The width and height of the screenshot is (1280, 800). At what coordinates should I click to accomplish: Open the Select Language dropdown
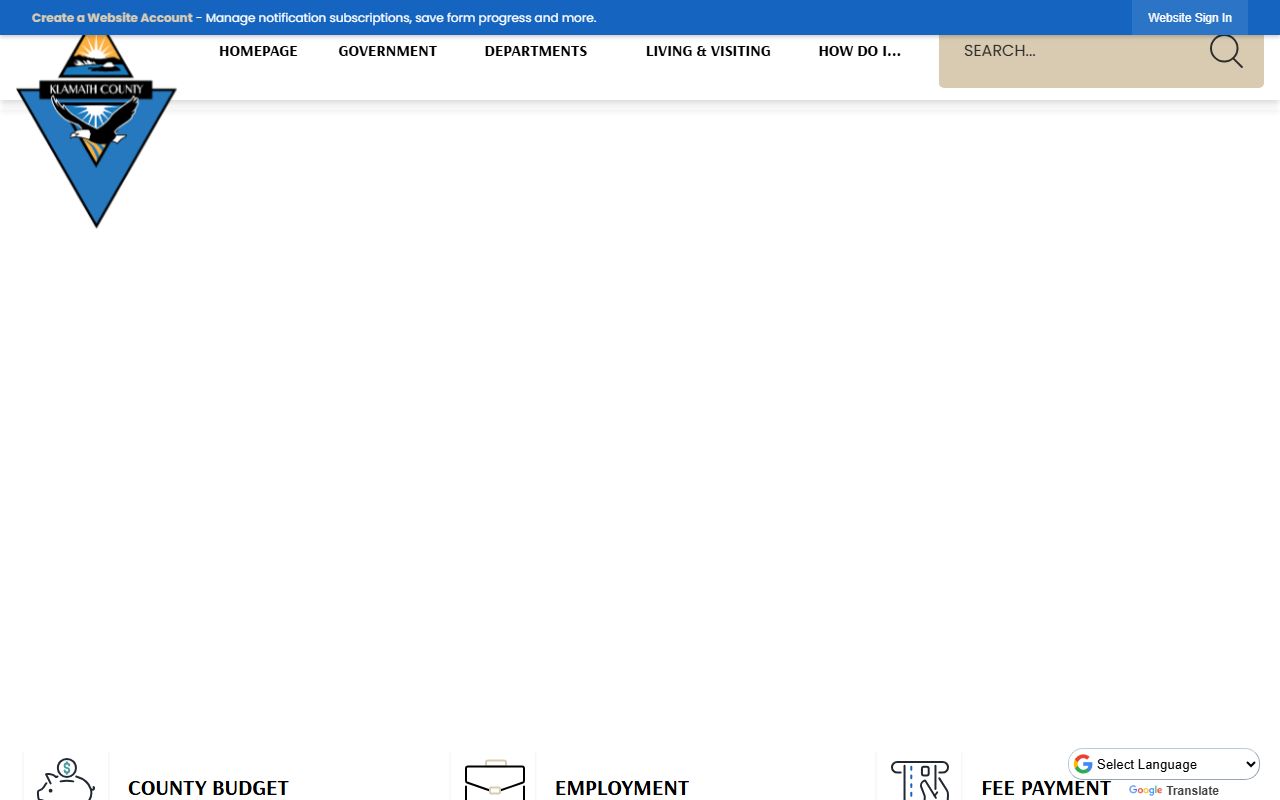pos(1164,764)
